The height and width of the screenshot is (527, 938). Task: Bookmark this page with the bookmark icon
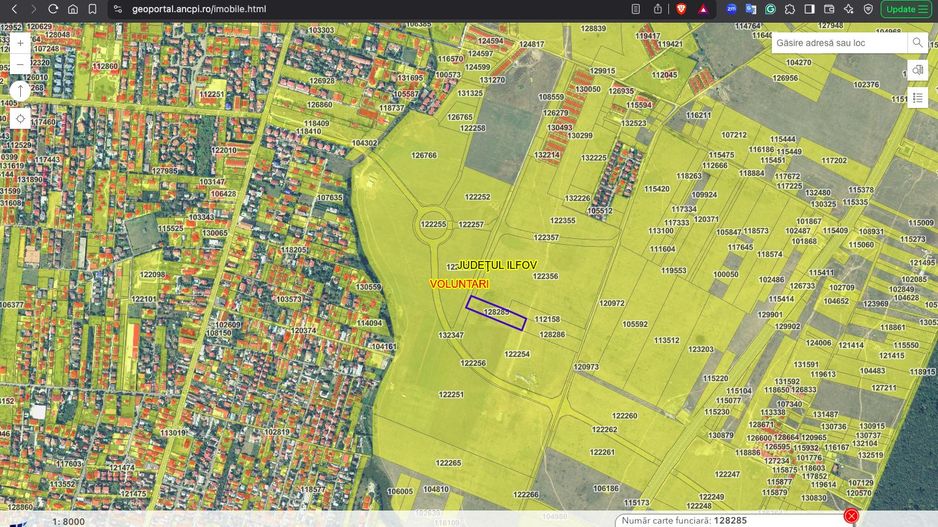[93, 9]
